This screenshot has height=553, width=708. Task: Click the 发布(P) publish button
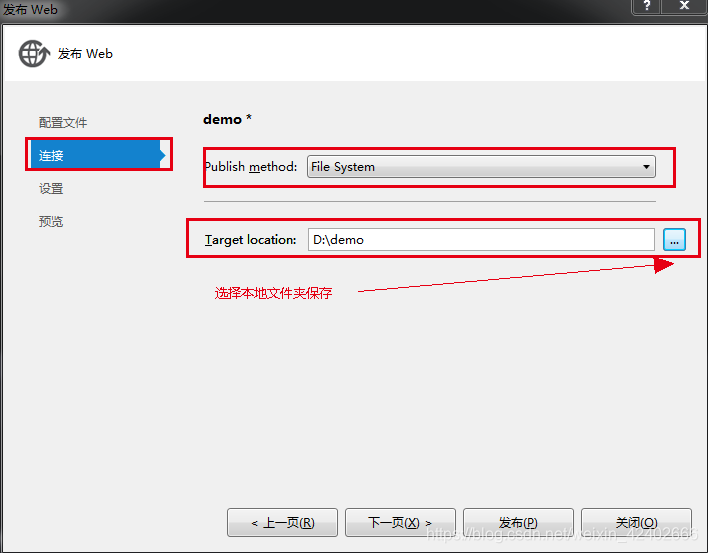pos(518,522)
